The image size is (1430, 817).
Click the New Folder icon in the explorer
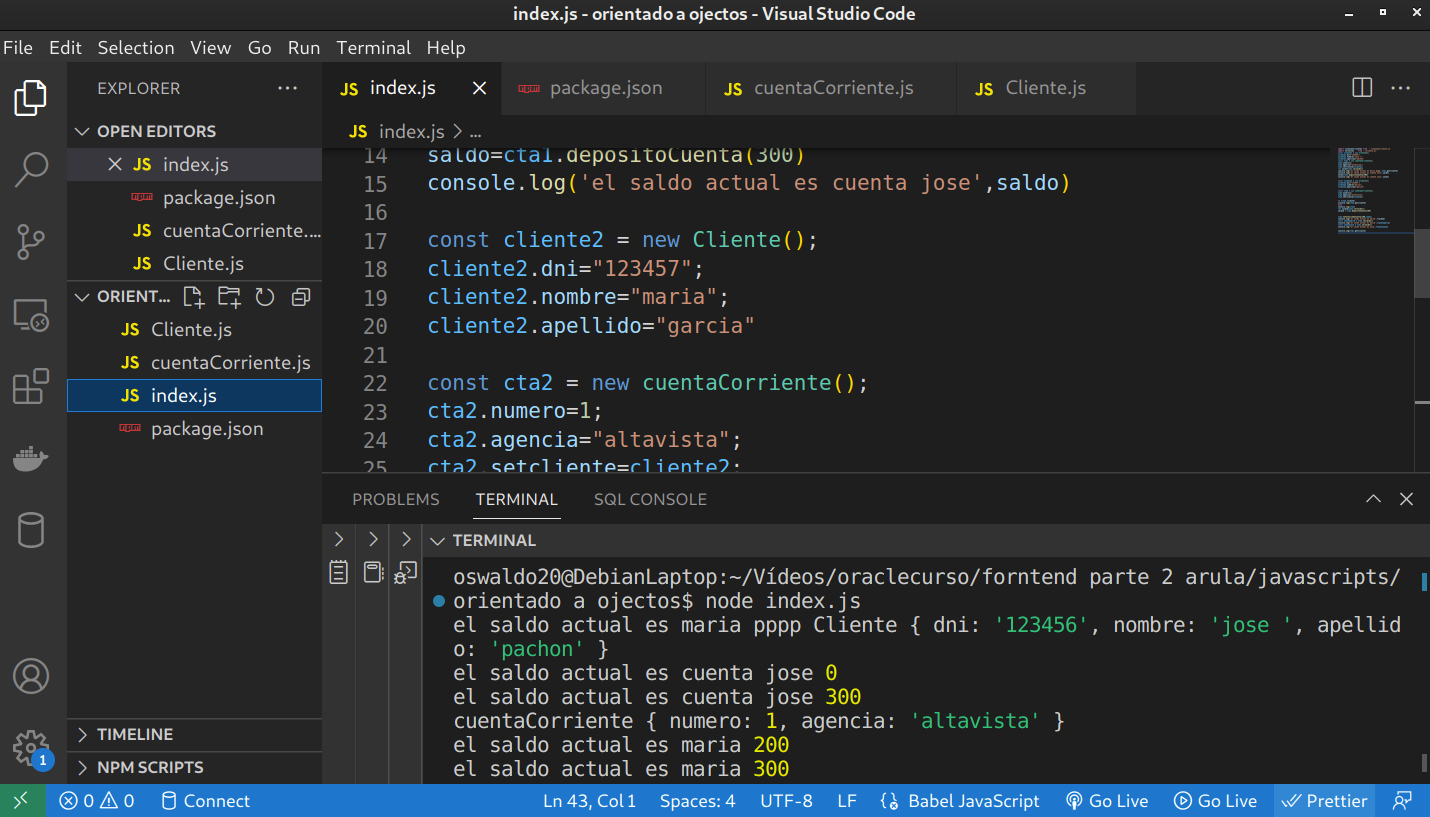[229, 296]
